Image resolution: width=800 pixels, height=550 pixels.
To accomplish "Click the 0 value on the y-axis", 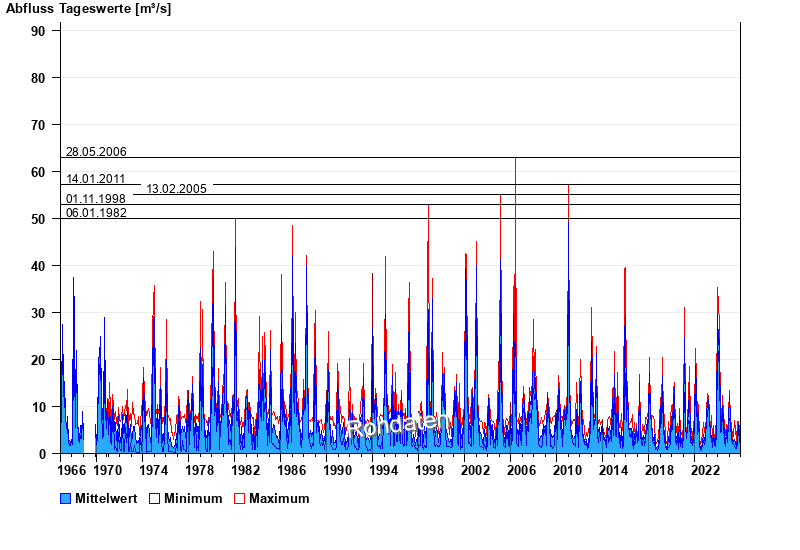I will (x=42, y=454).
